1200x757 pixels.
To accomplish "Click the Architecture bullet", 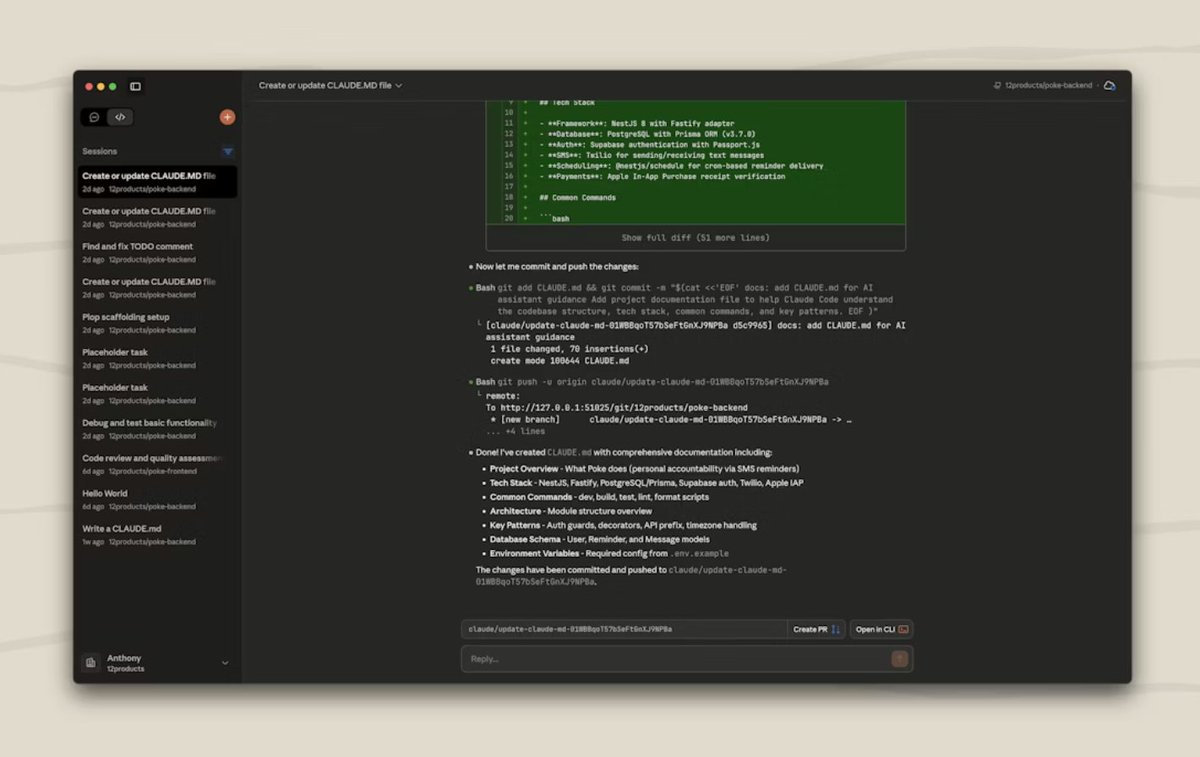I will (x=570, y=511).
